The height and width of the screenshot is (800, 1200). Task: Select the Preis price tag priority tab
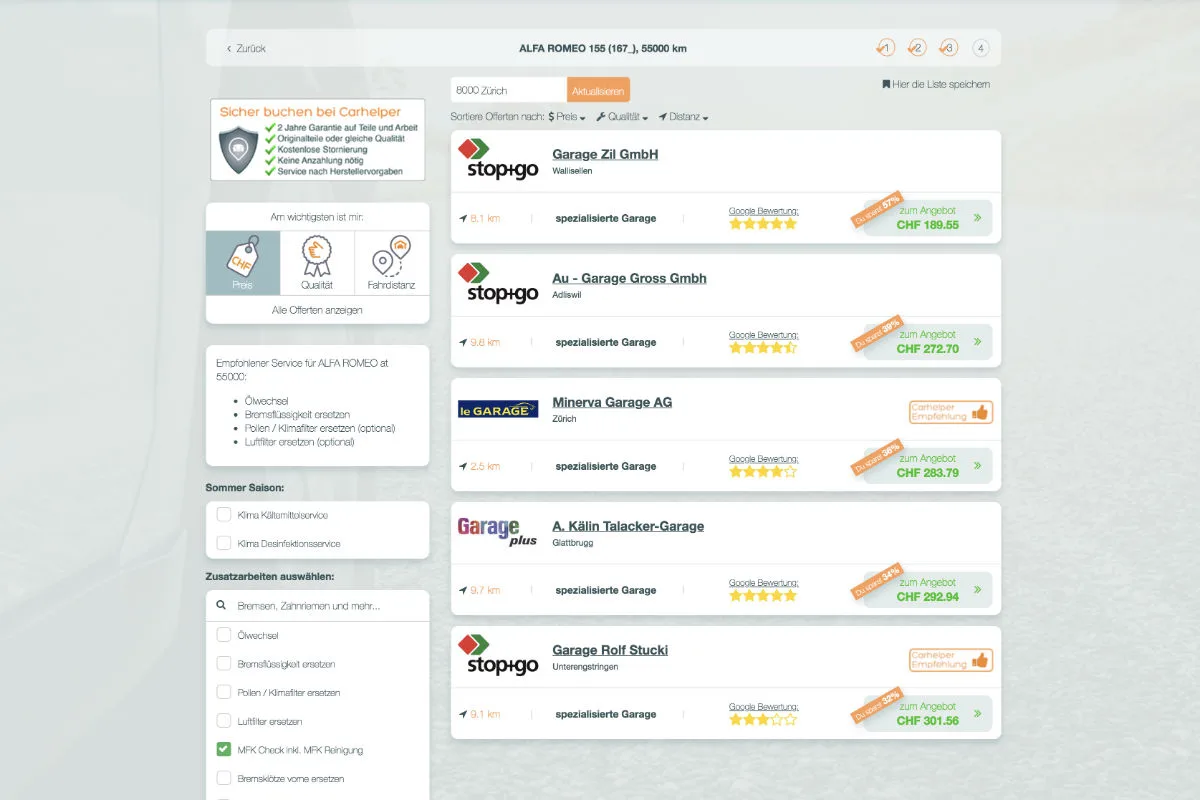tap(243, 263)
